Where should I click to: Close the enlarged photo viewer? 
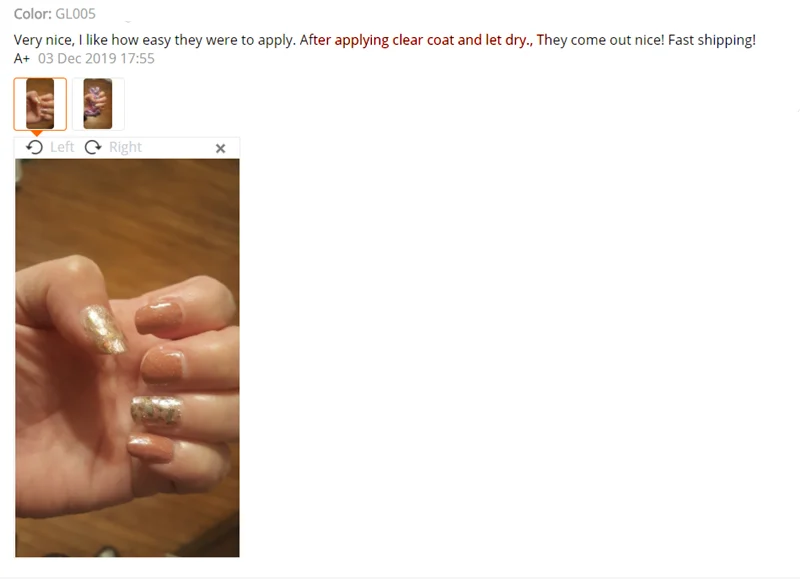[220, 148]
